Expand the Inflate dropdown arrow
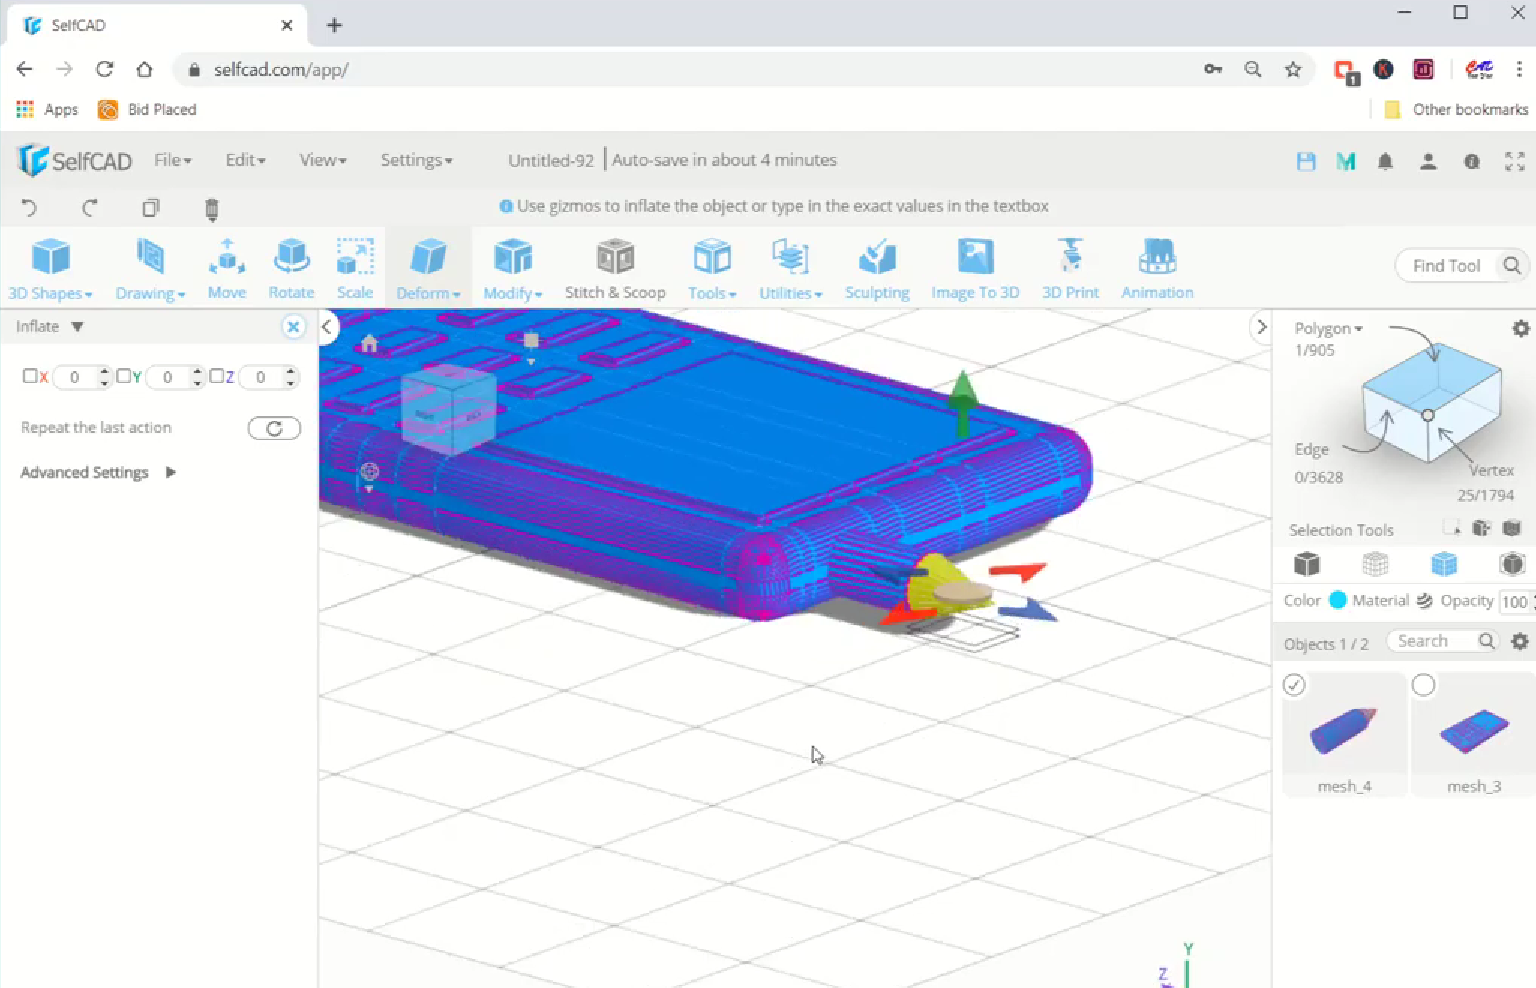1536x988 pixels. 77,327
